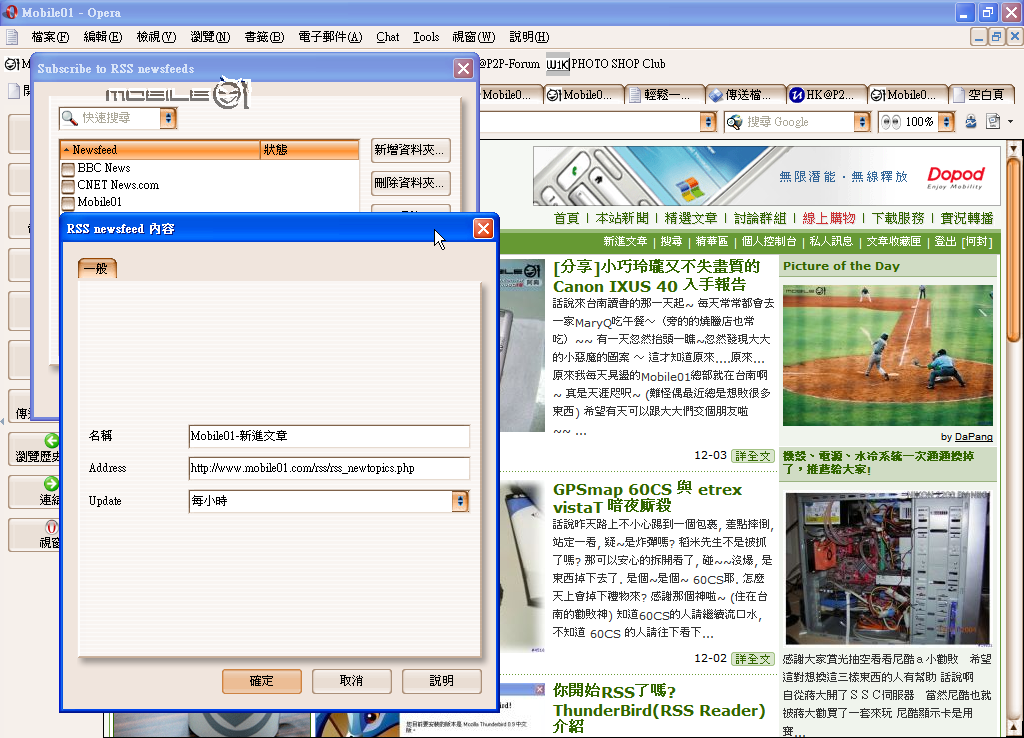
Task: Edit the Address URL field
Action: pos(329,468)
